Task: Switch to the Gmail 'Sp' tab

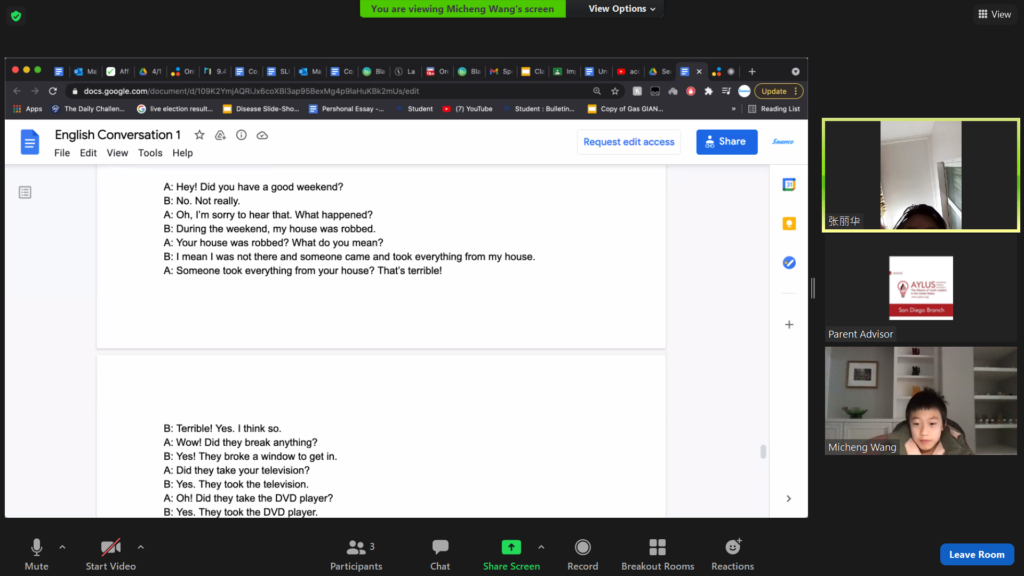Action: [x=501, y=71]
